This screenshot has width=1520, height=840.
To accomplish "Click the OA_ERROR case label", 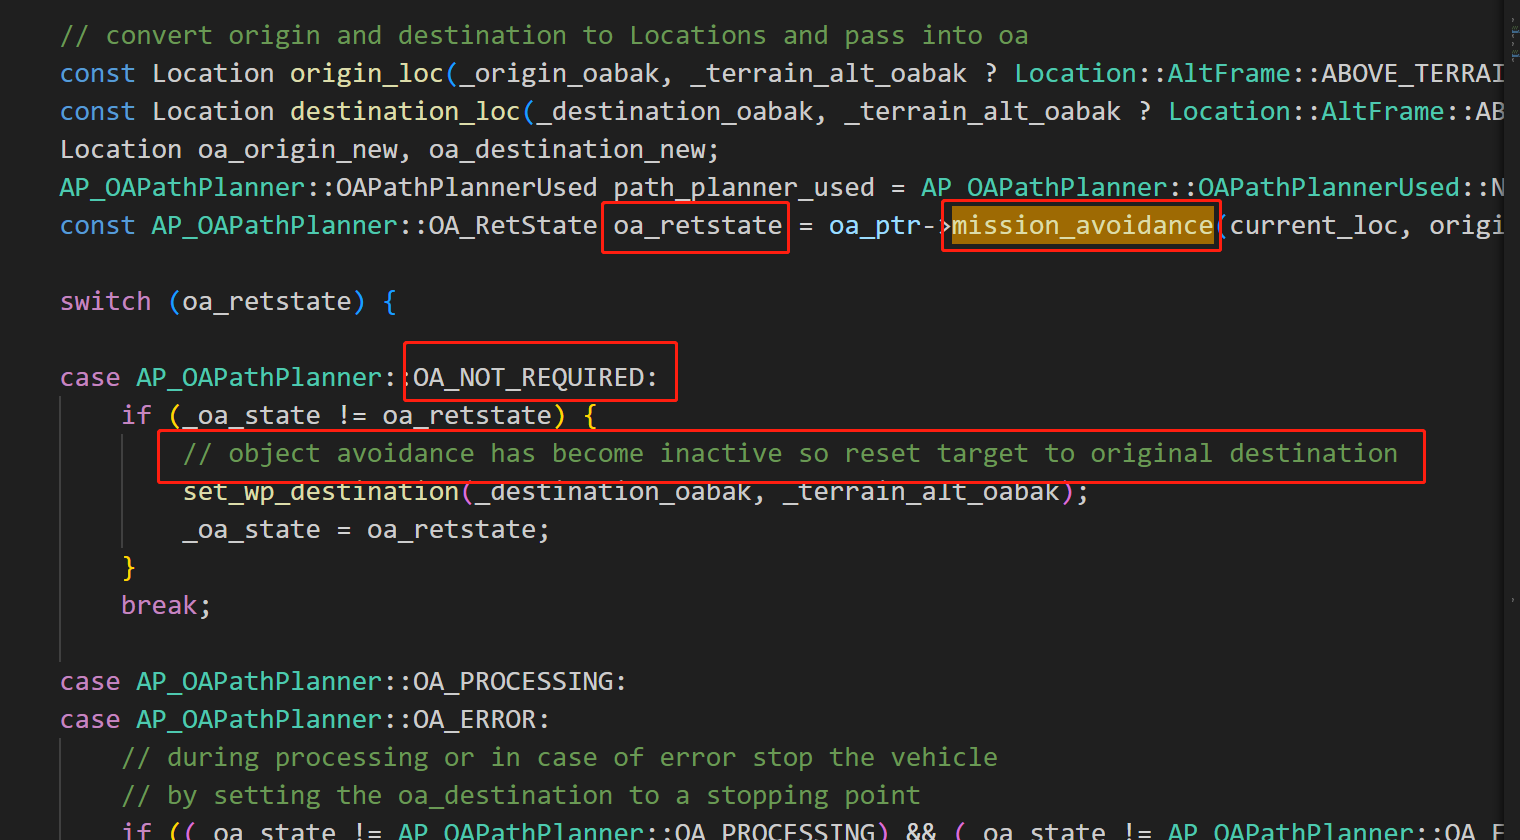I will point(474,720).
